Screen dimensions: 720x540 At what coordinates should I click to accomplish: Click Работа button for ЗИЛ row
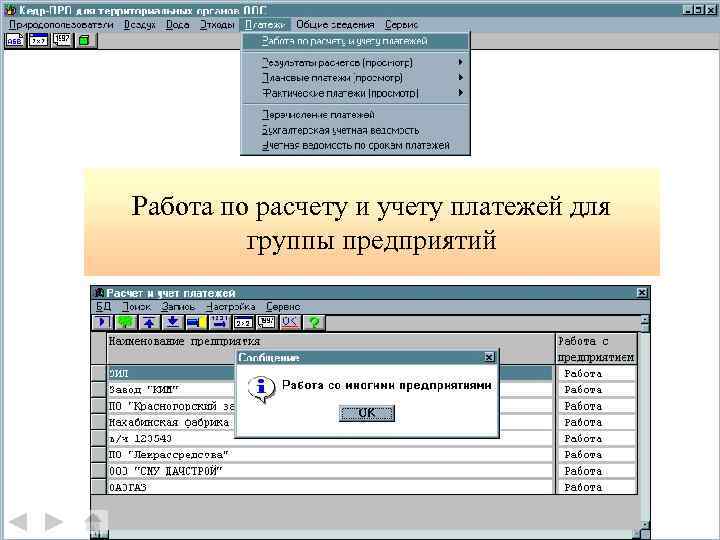[596, 373]
